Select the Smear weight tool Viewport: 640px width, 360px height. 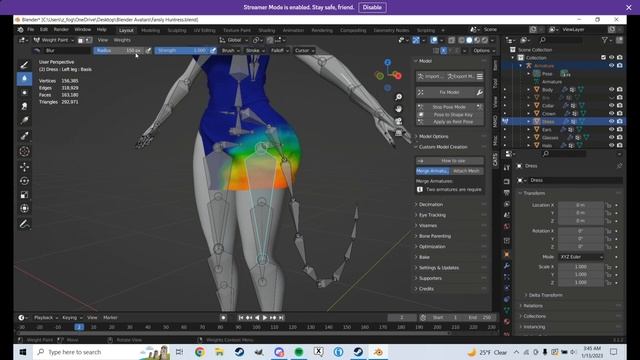pos(24,107)
